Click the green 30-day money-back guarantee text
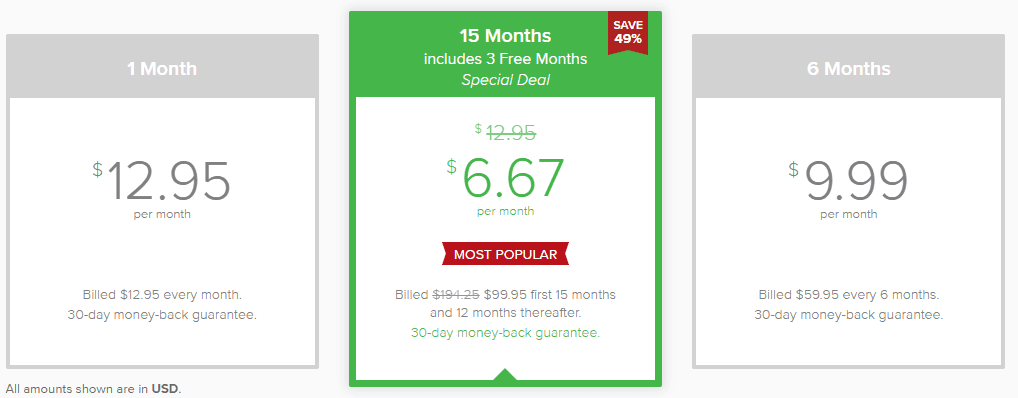 [505, 332]
